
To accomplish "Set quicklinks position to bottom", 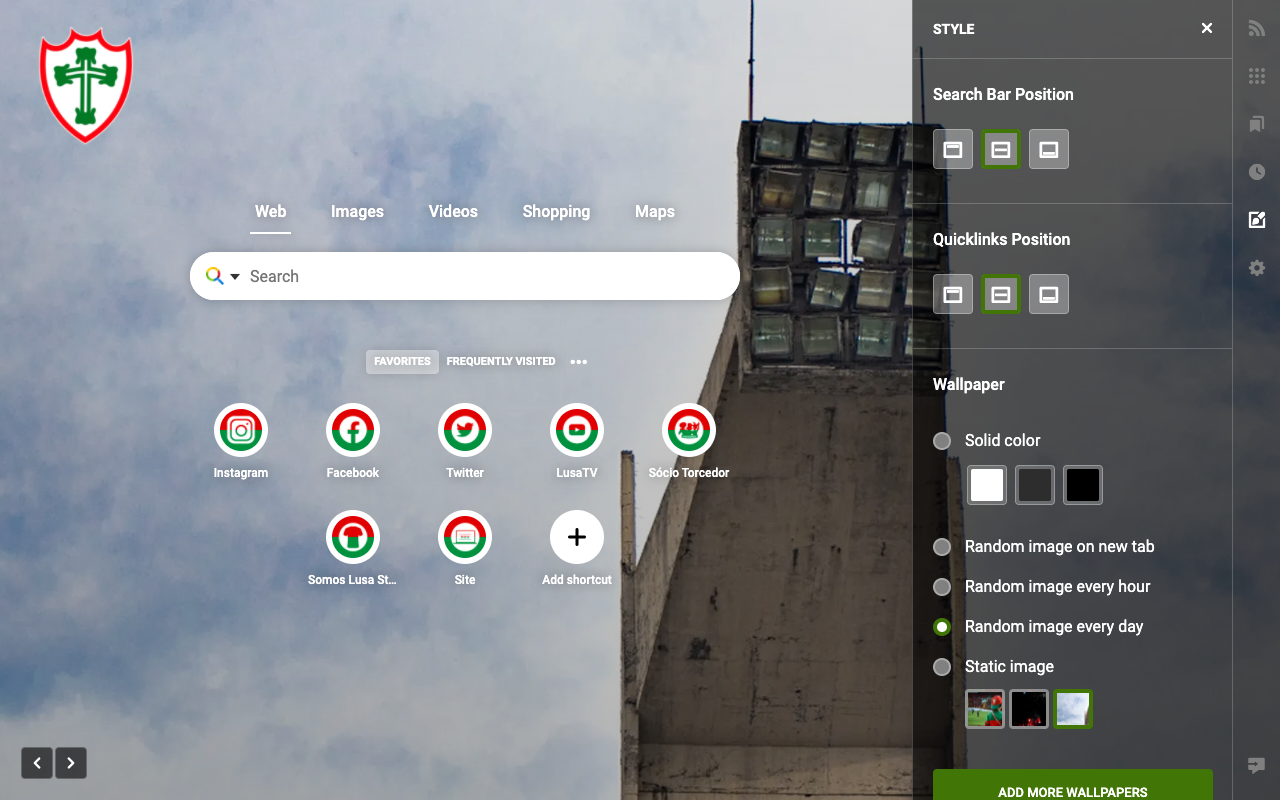I will click(x=1049, y=295).
